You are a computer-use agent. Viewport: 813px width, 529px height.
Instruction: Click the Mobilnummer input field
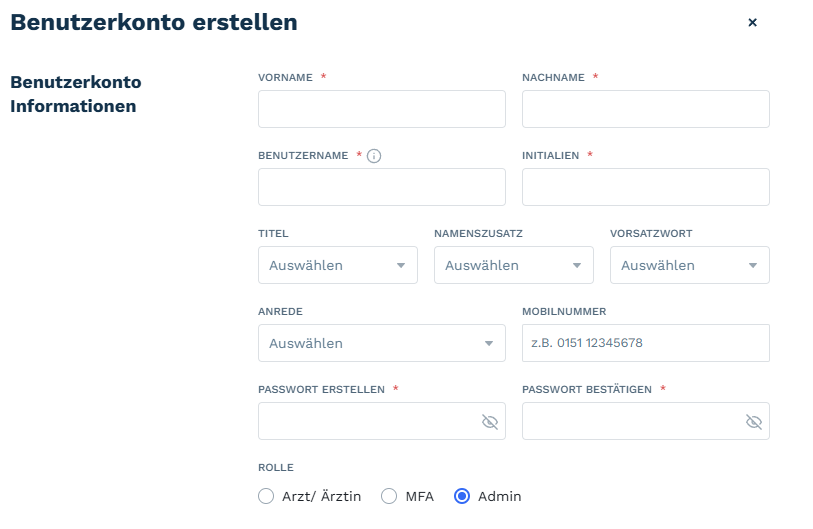tap(646, 343)
